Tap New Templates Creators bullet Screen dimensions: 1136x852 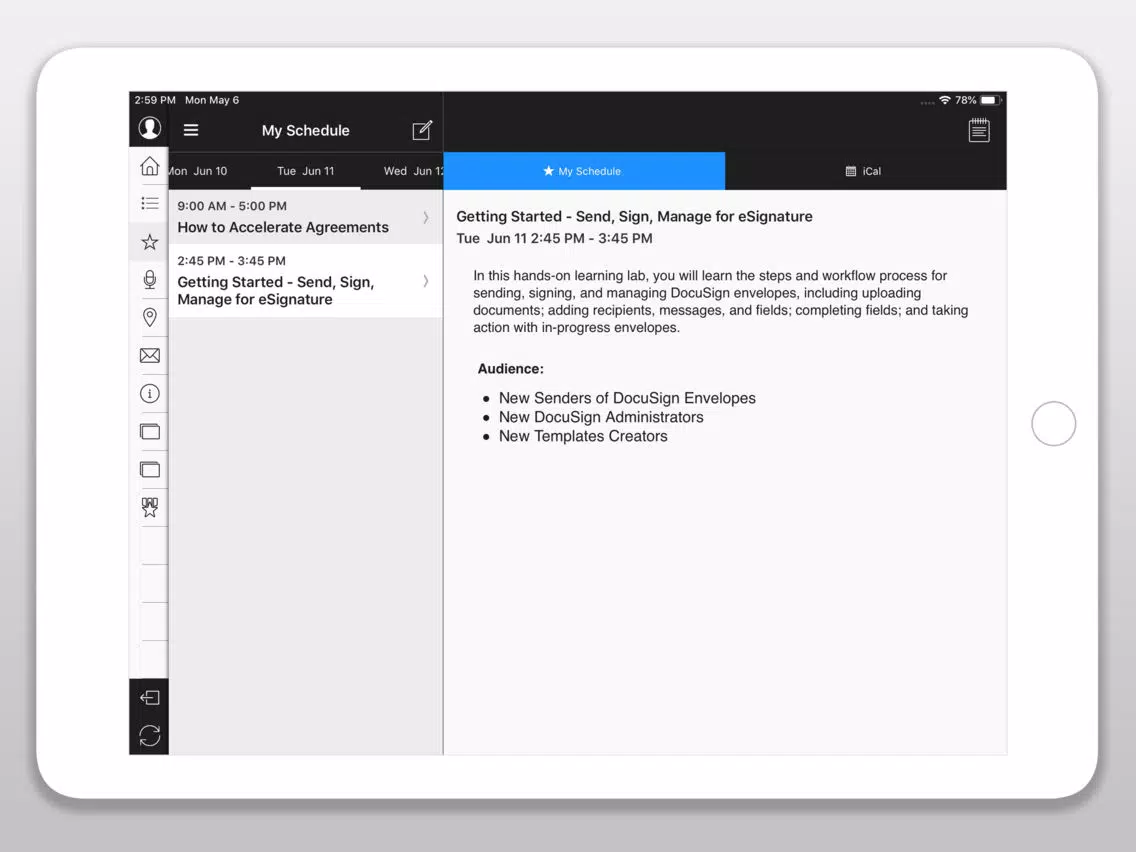click(583, 436)
